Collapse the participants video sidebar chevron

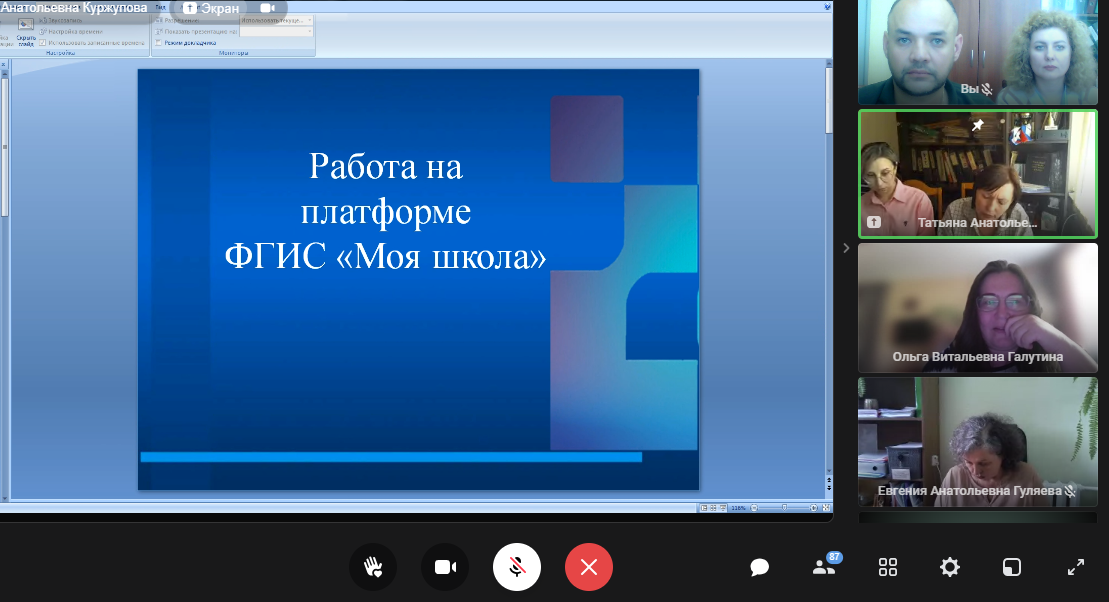click(846, 248)
